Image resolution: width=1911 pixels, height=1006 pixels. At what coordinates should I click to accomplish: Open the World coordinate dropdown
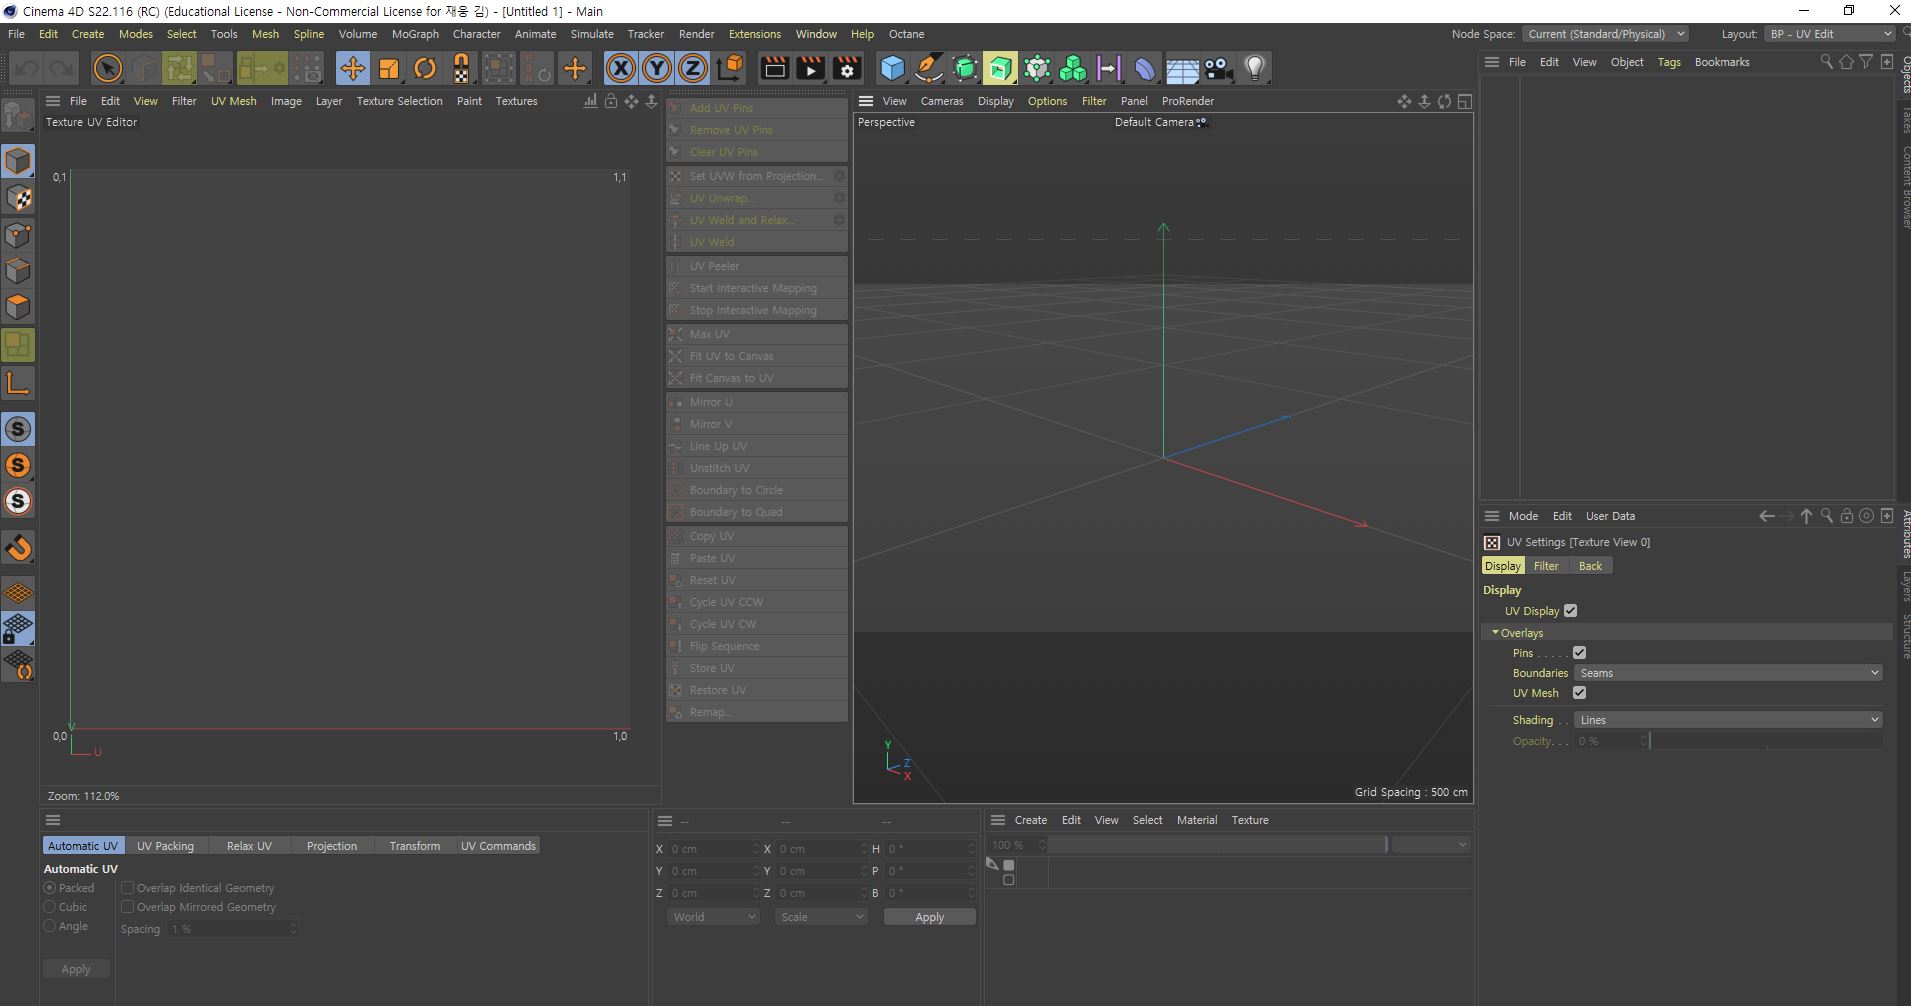pos(713,917)
